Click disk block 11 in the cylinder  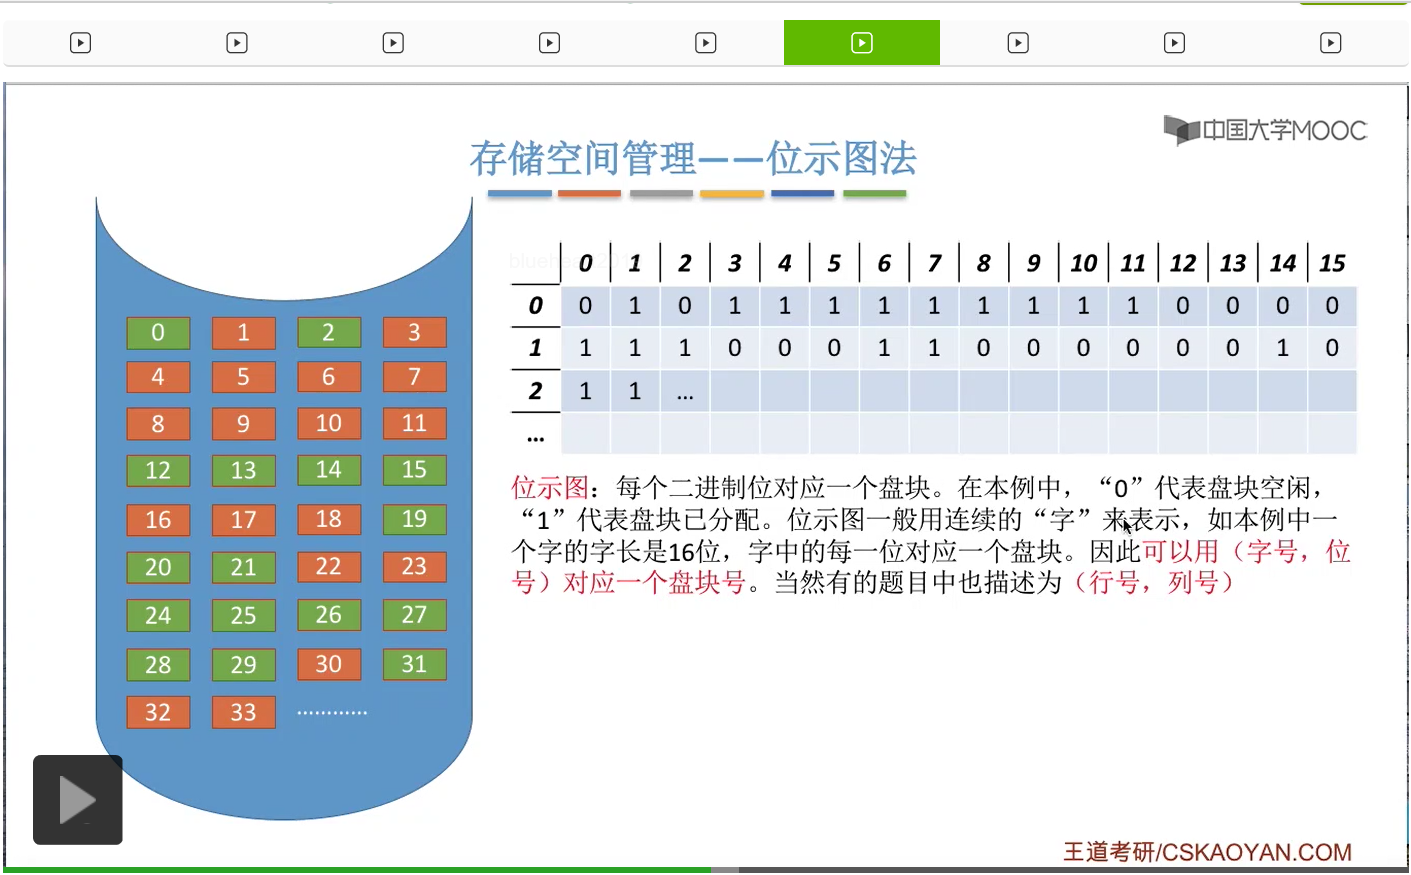pos(414,424)
